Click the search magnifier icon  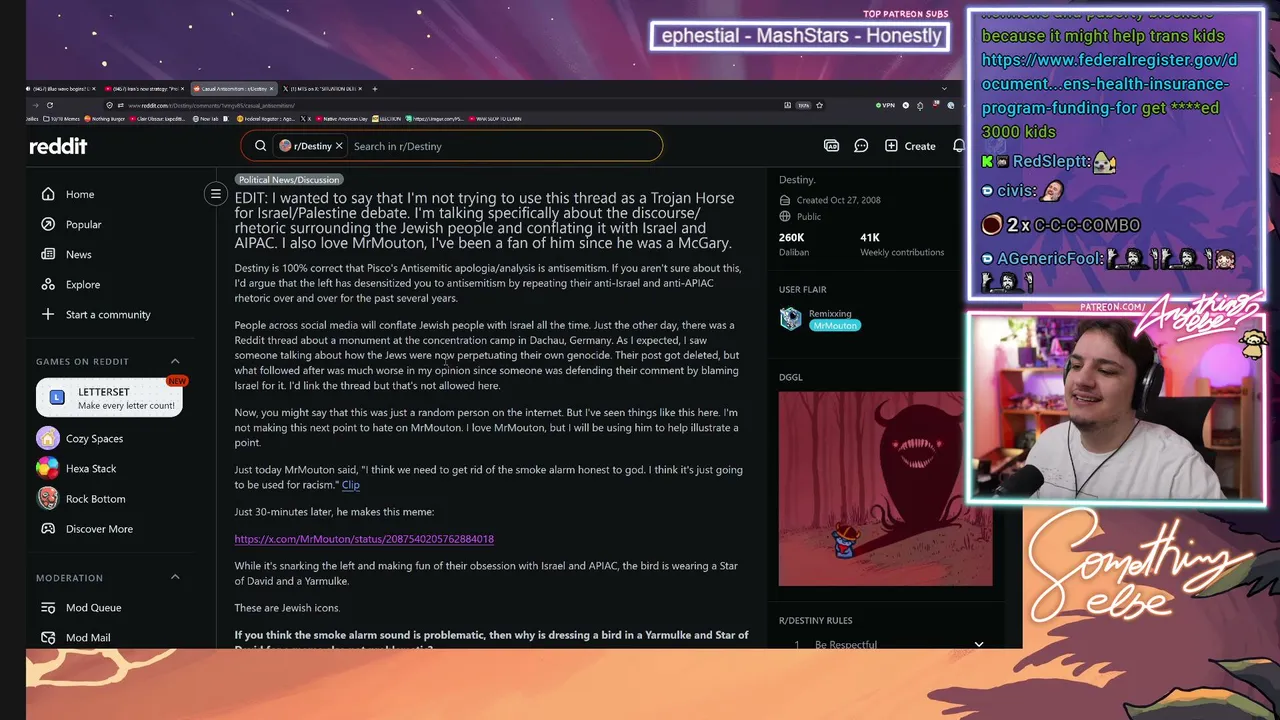click(x=260, y=146)
